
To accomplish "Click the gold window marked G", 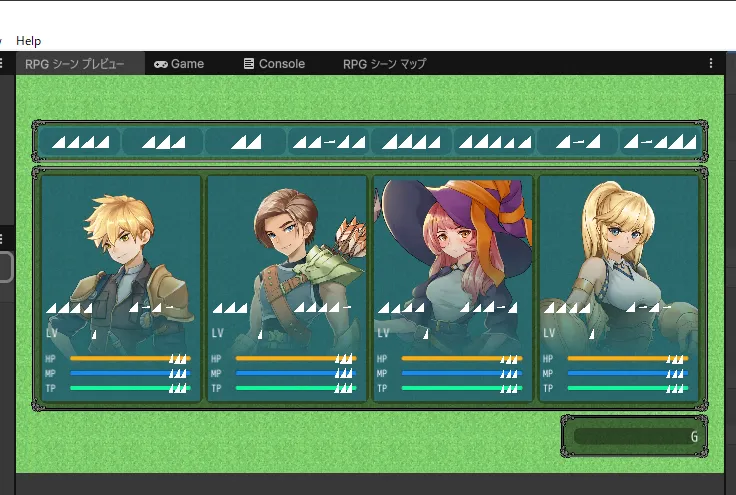I will [x=635, y=436].
